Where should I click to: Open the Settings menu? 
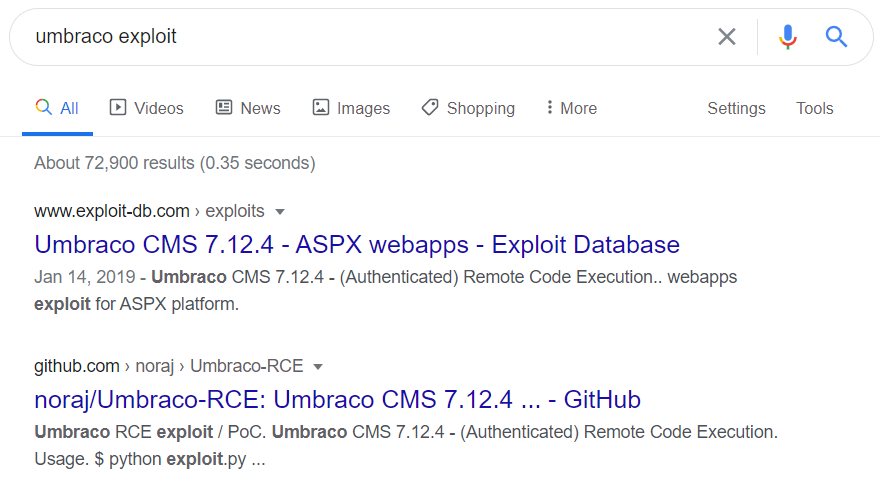(x=736, y=108)
